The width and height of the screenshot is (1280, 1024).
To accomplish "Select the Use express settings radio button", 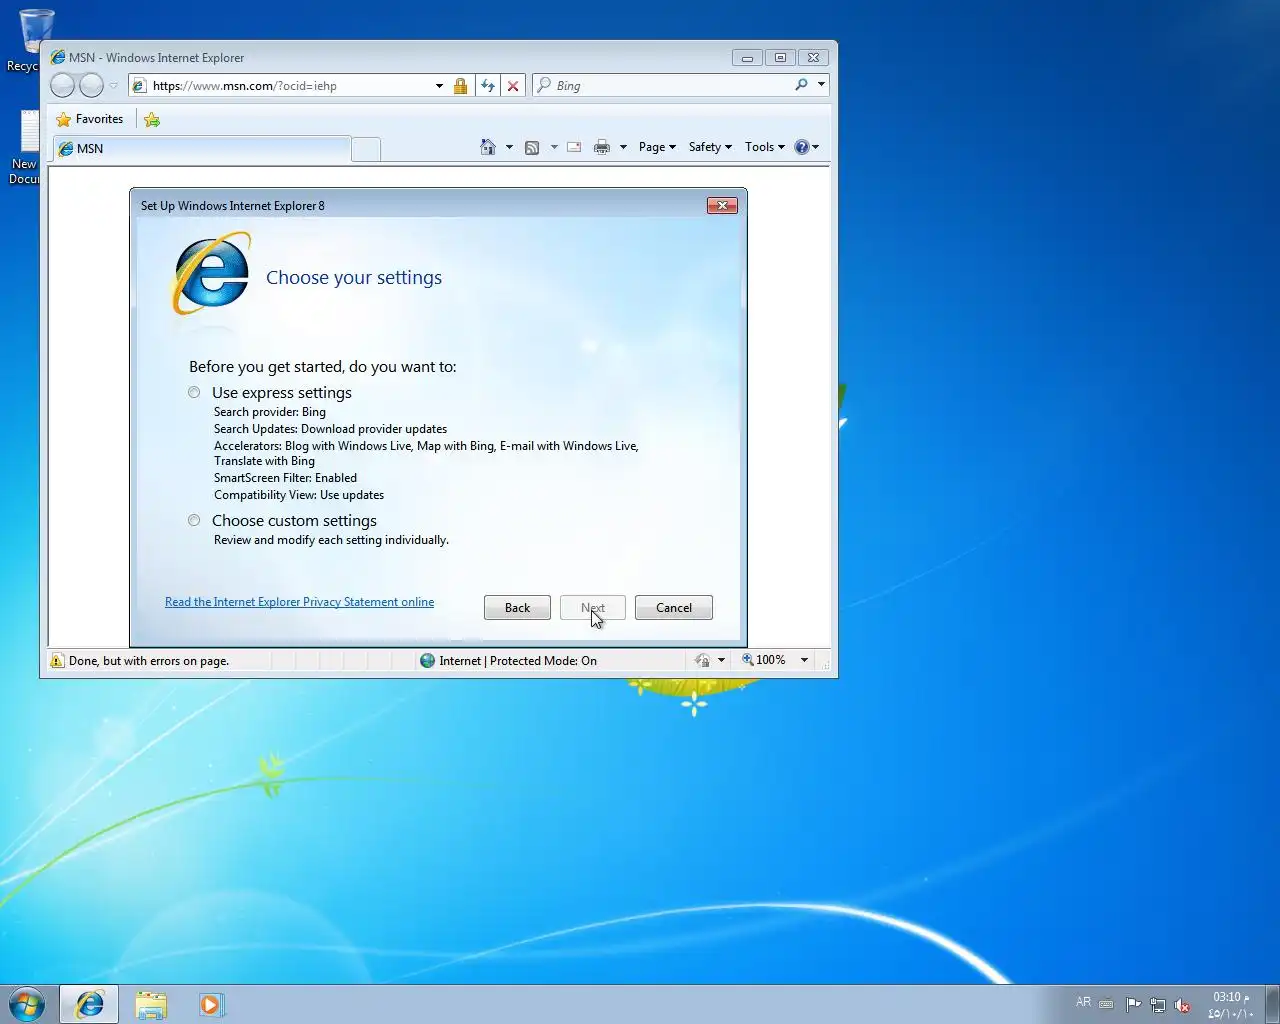I will coord(194,392).
